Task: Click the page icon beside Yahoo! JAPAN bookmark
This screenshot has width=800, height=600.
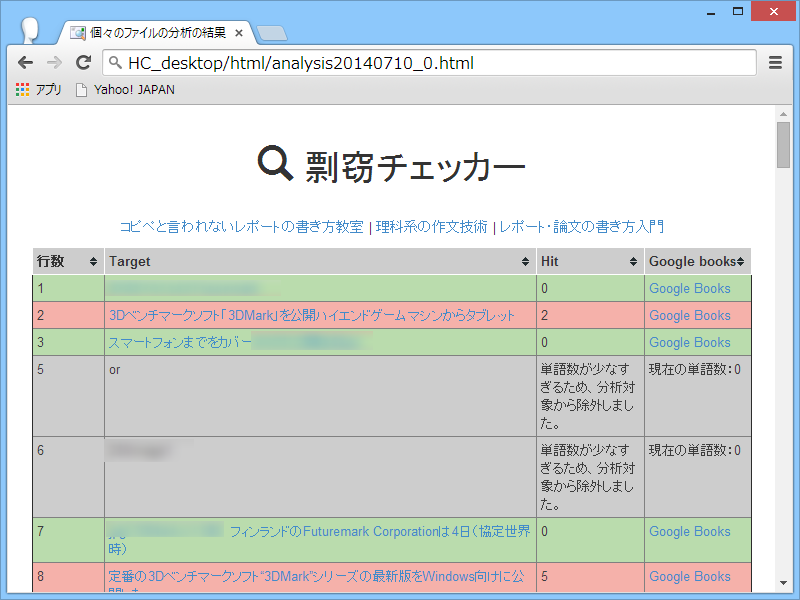Action: click(82, 89)
